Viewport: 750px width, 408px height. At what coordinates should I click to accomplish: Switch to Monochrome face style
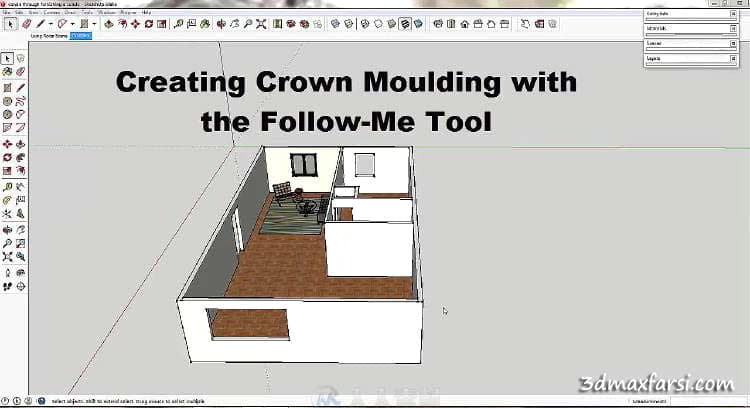point(418,23)
